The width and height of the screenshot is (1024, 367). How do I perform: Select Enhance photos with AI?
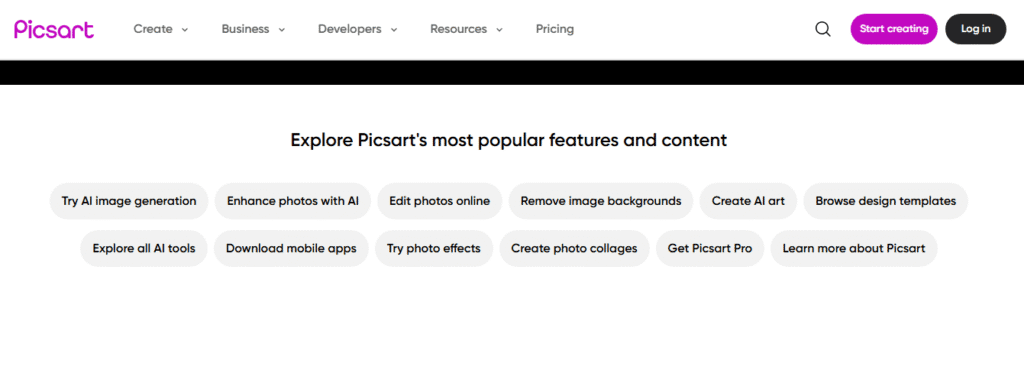point(293,201)
